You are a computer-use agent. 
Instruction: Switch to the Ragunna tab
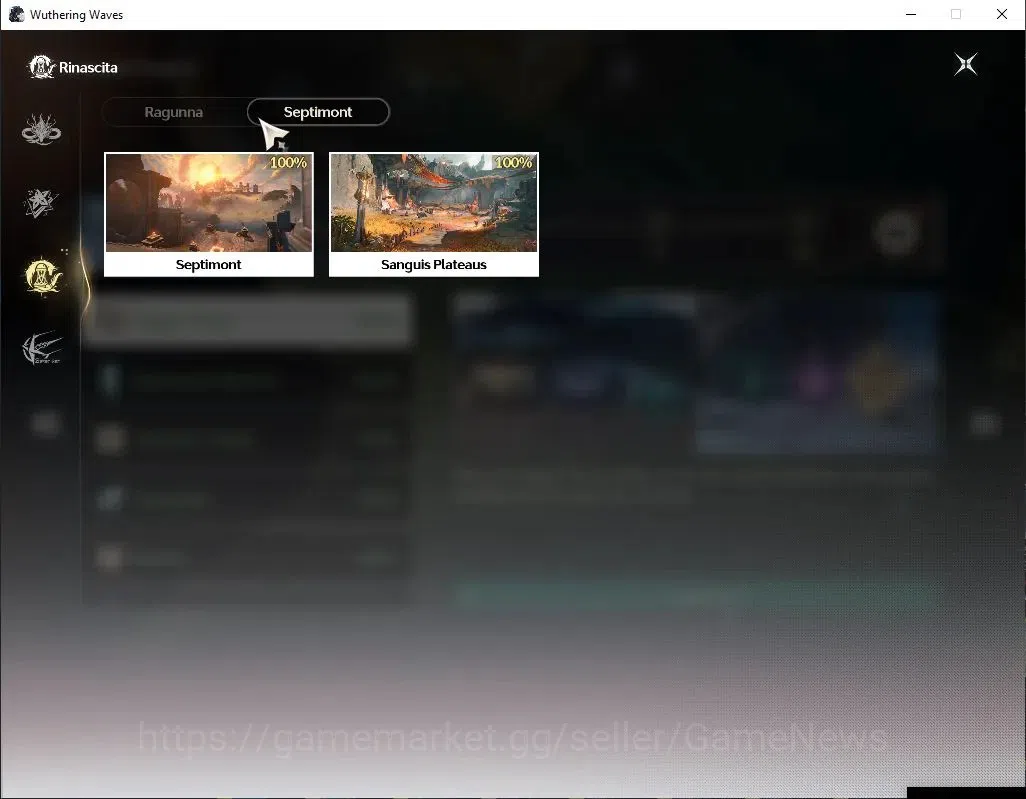173,112
